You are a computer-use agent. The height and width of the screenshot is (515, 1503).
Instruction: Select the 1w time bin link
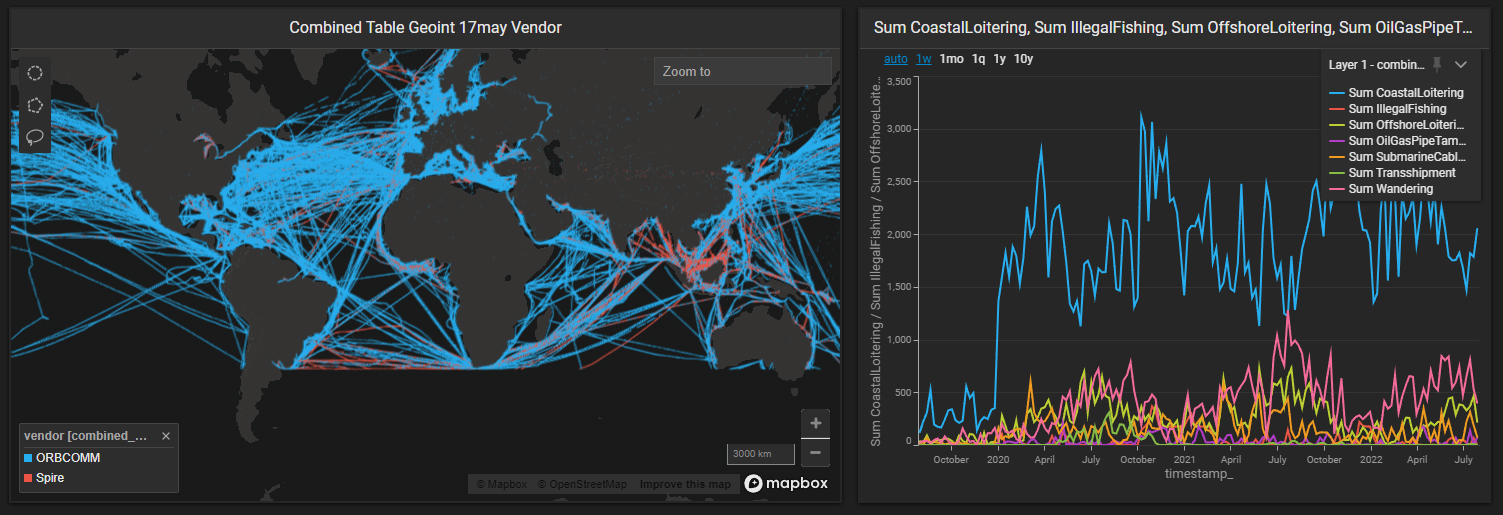(924, 59)
